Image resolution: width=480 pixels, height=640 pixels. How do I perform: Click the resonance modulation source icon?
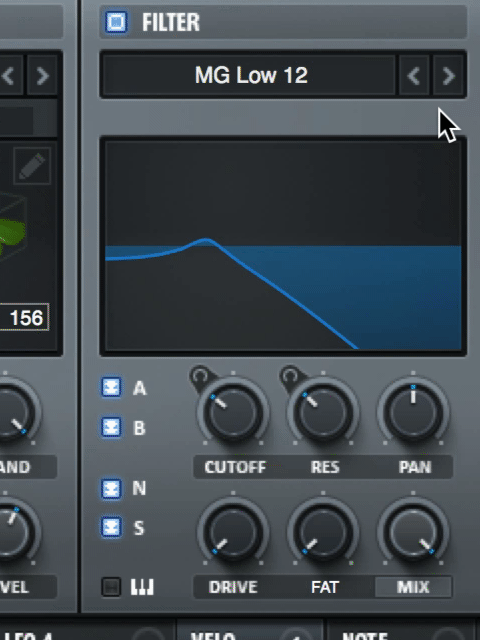290,376
